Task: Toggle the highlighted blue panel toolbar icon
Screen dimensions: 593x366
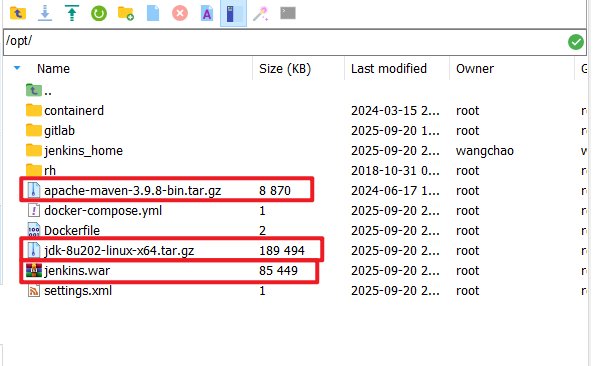Action: [x=233, y=14]
